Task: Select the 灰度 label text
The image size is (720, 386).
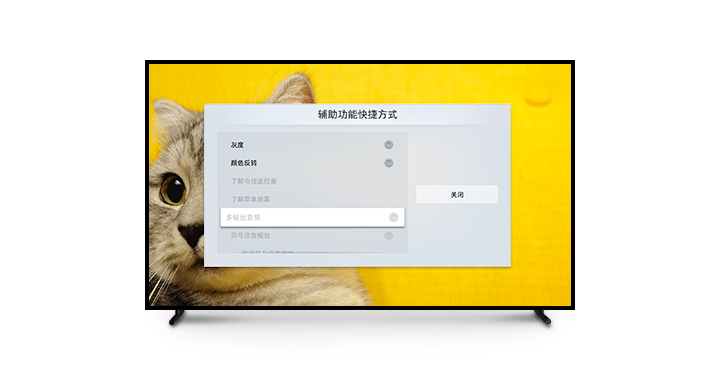Action: coord(237,145)
